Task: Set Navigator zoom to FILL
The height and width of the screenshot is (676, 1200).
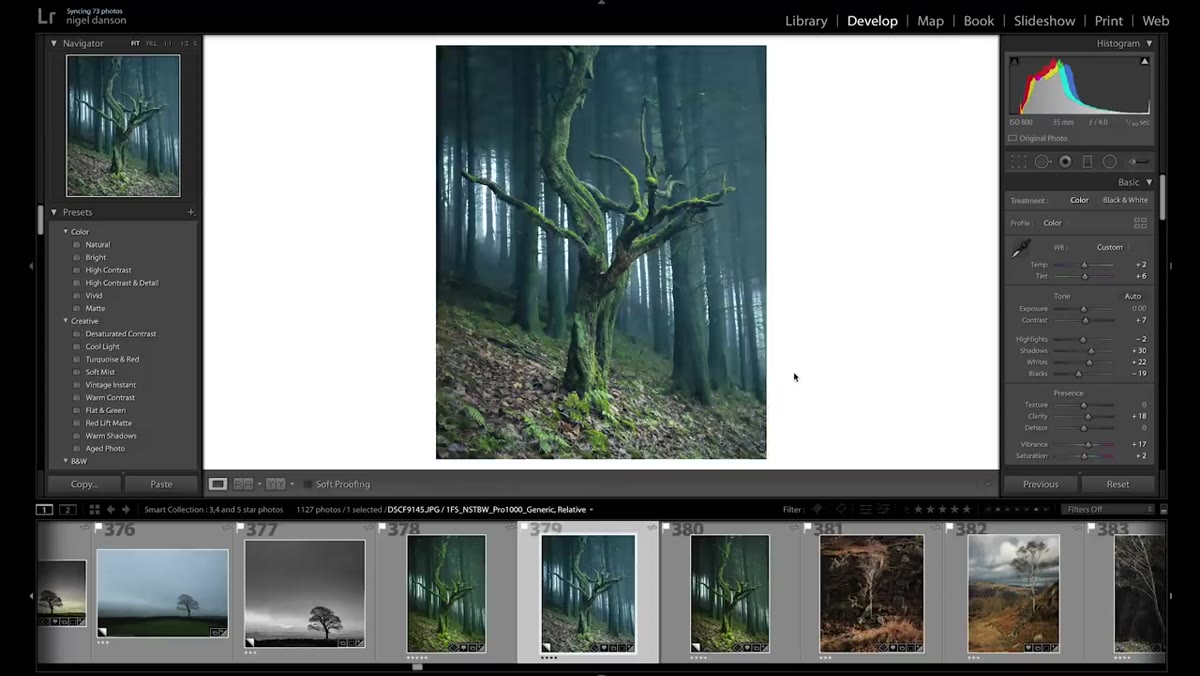Action: [152, 43]
